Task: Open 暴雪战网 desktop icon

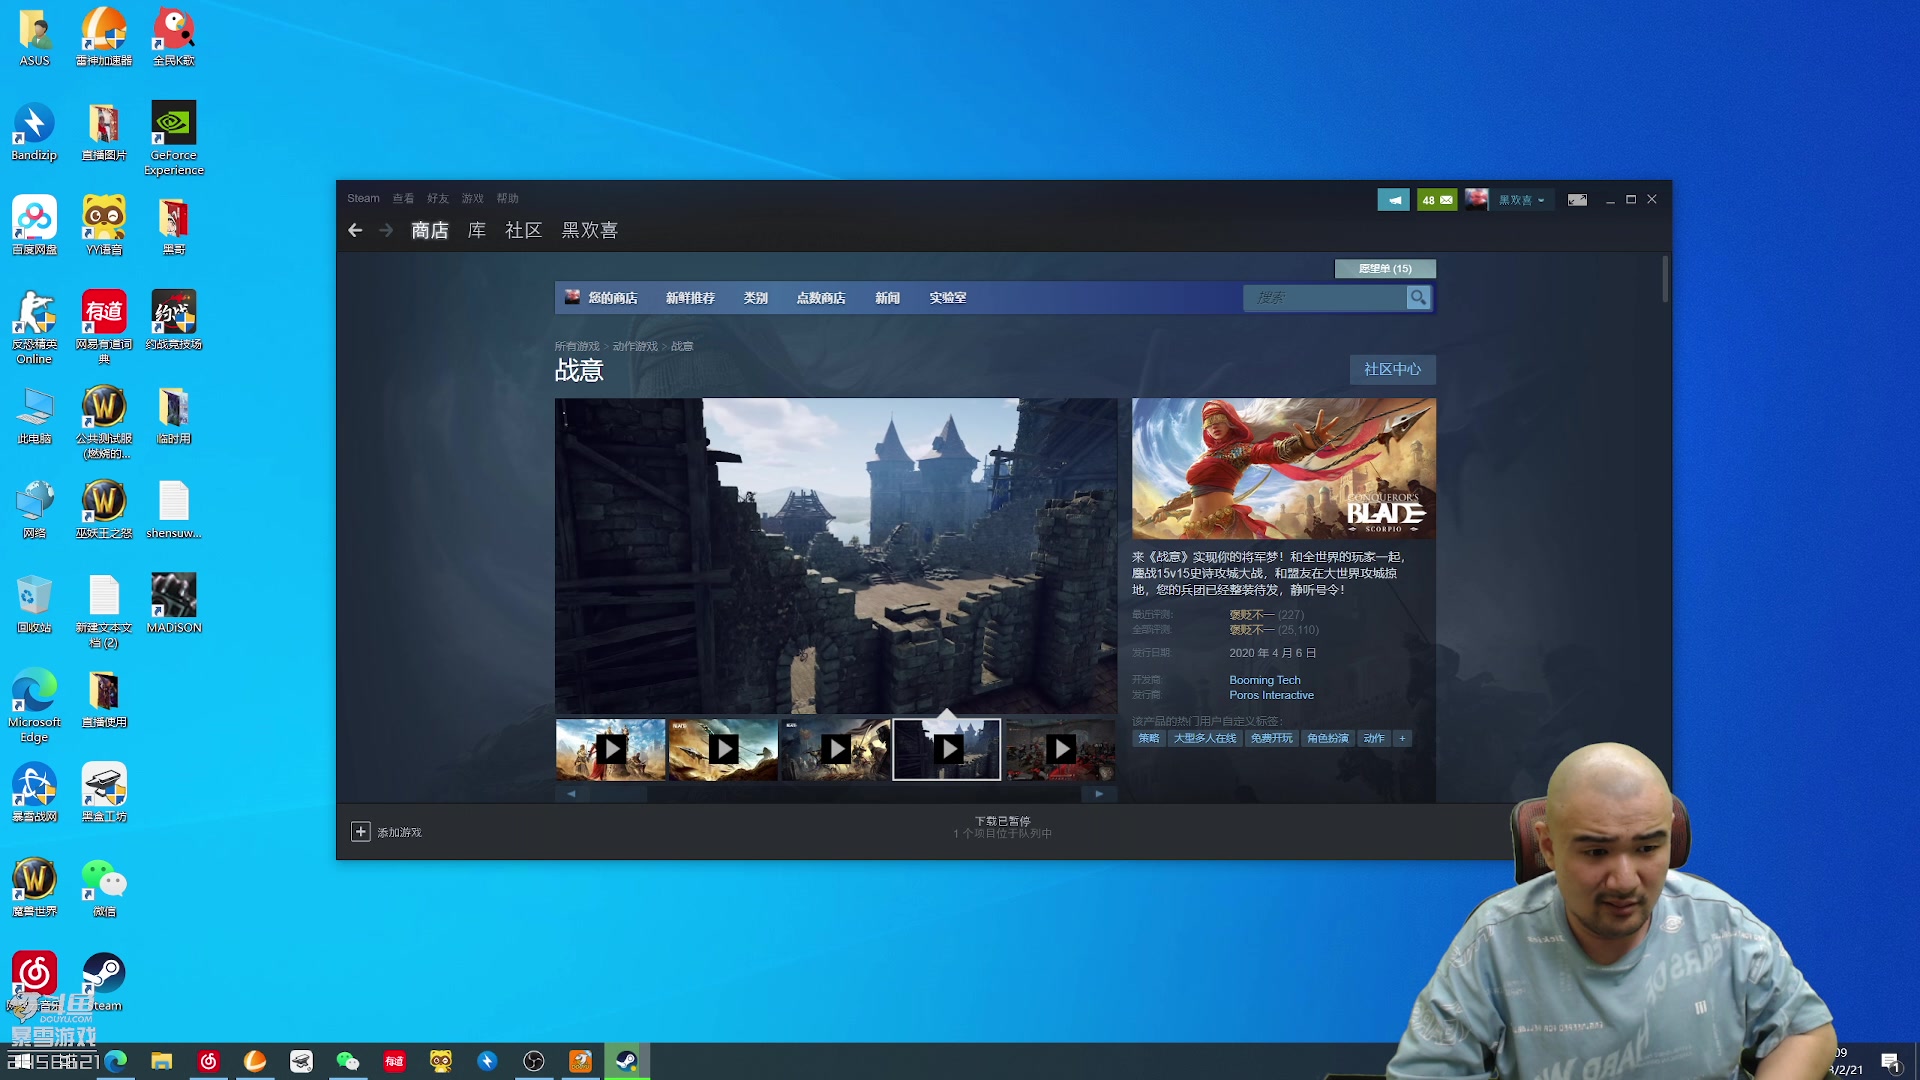Action: [x=34, y=793]
